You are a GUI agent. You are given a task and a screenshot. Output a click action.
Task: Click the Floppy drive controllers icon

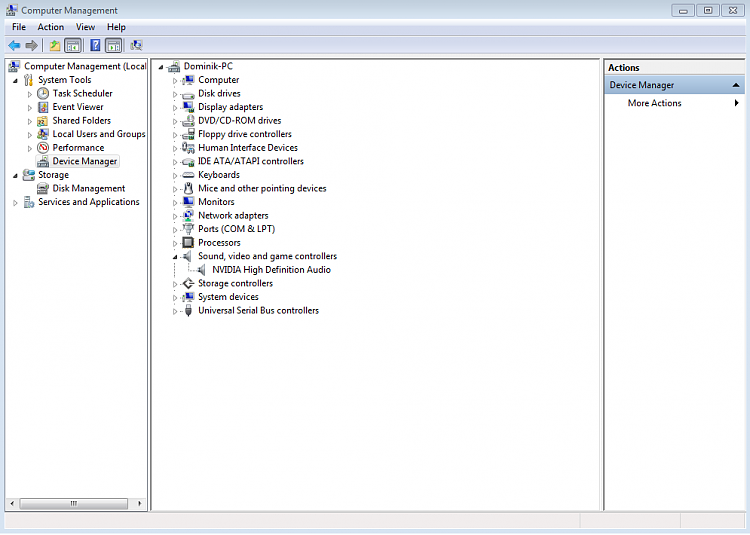click(188, 134)
